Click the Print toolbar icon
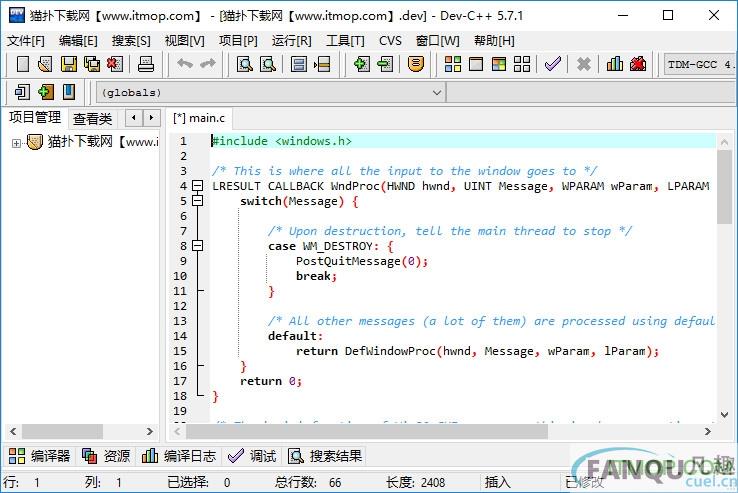 point(146,64)
